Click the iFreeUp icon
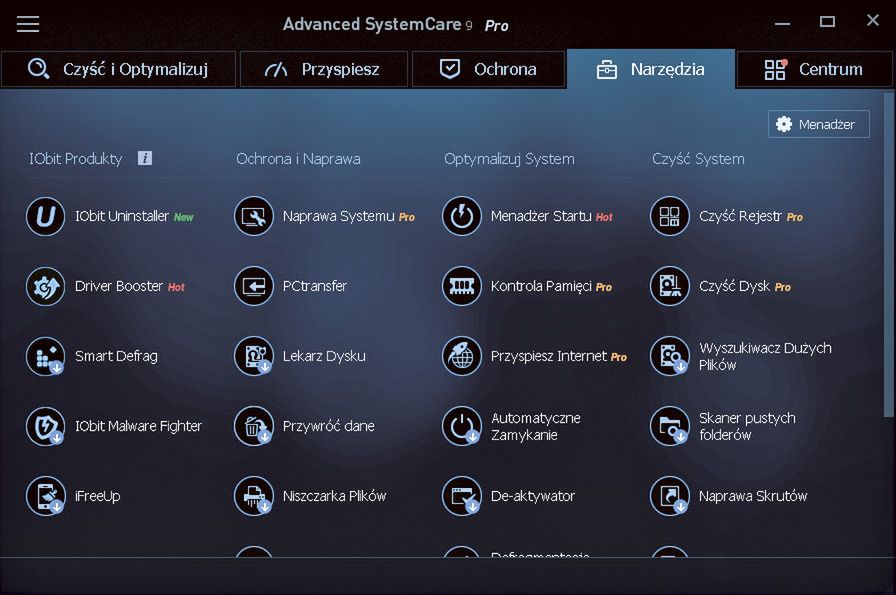896x595 pixels. click(45, 496)
